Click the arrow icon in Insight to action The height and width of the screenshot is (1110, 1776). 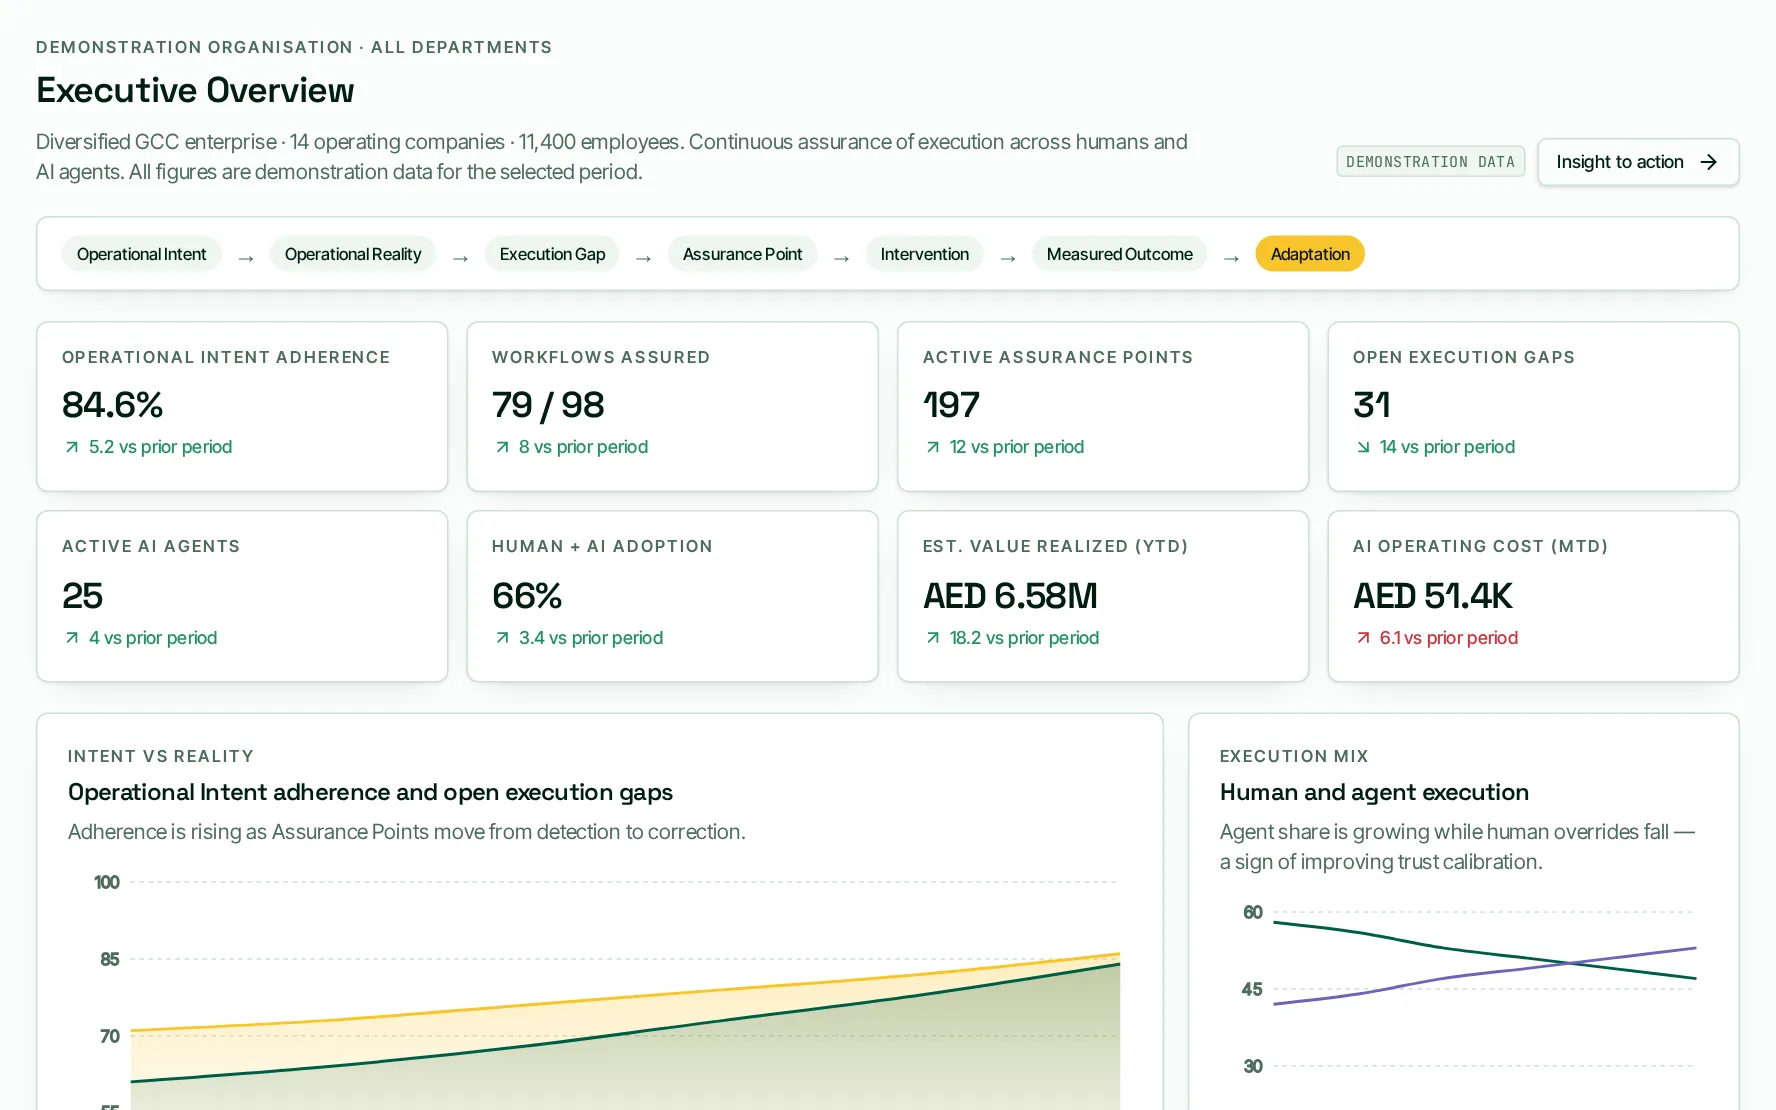[1709, 162]
